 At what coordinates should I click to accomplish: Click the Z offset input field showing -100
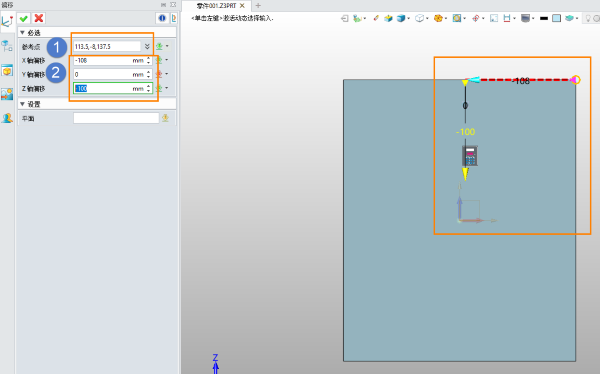[x=113, y=88]
